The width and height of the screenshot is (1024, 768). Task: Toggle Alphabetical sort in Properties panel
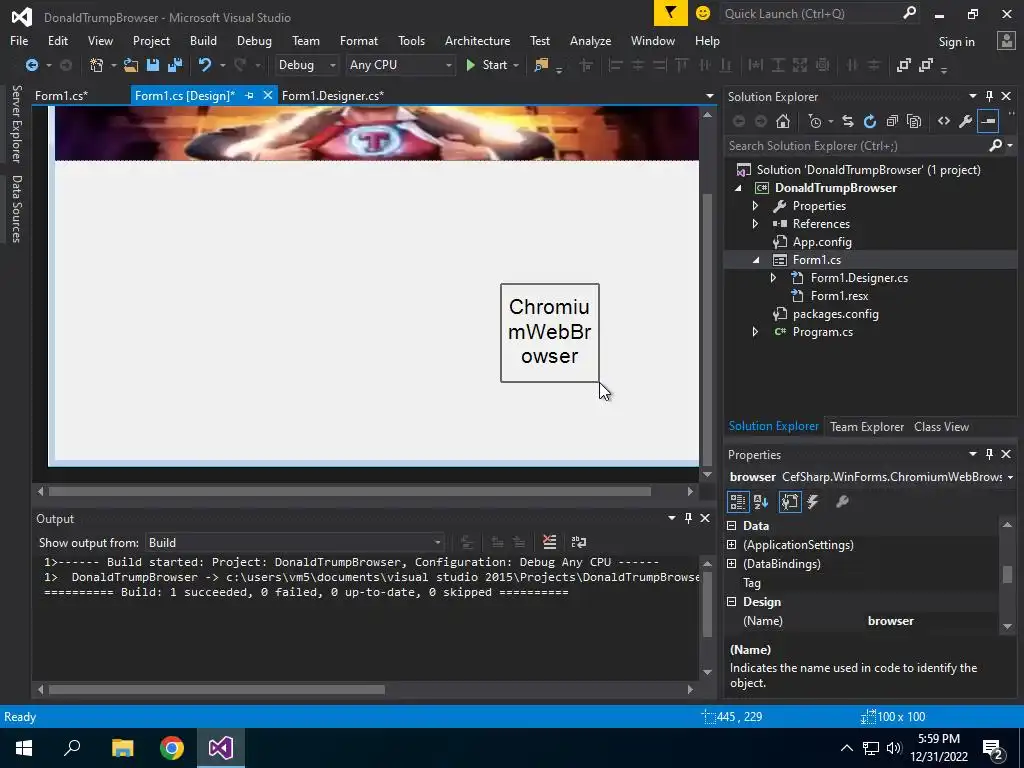coord(761,502)
